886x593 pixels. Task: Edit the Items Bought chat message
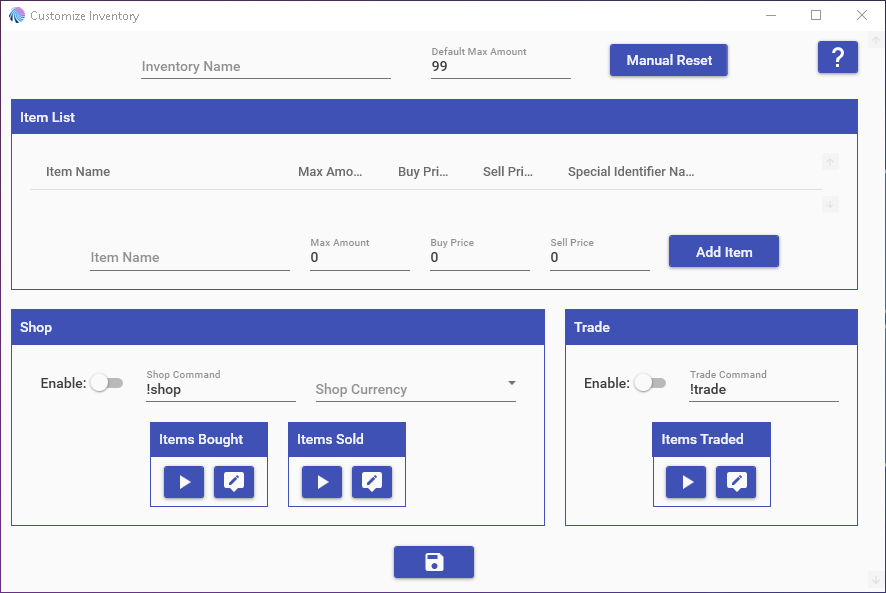click(234, 482)
